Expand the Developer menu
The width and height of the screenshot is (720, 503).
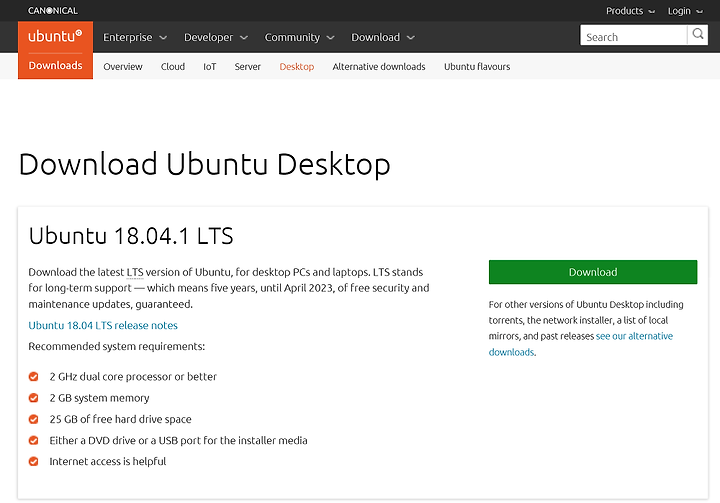(216, 37)
